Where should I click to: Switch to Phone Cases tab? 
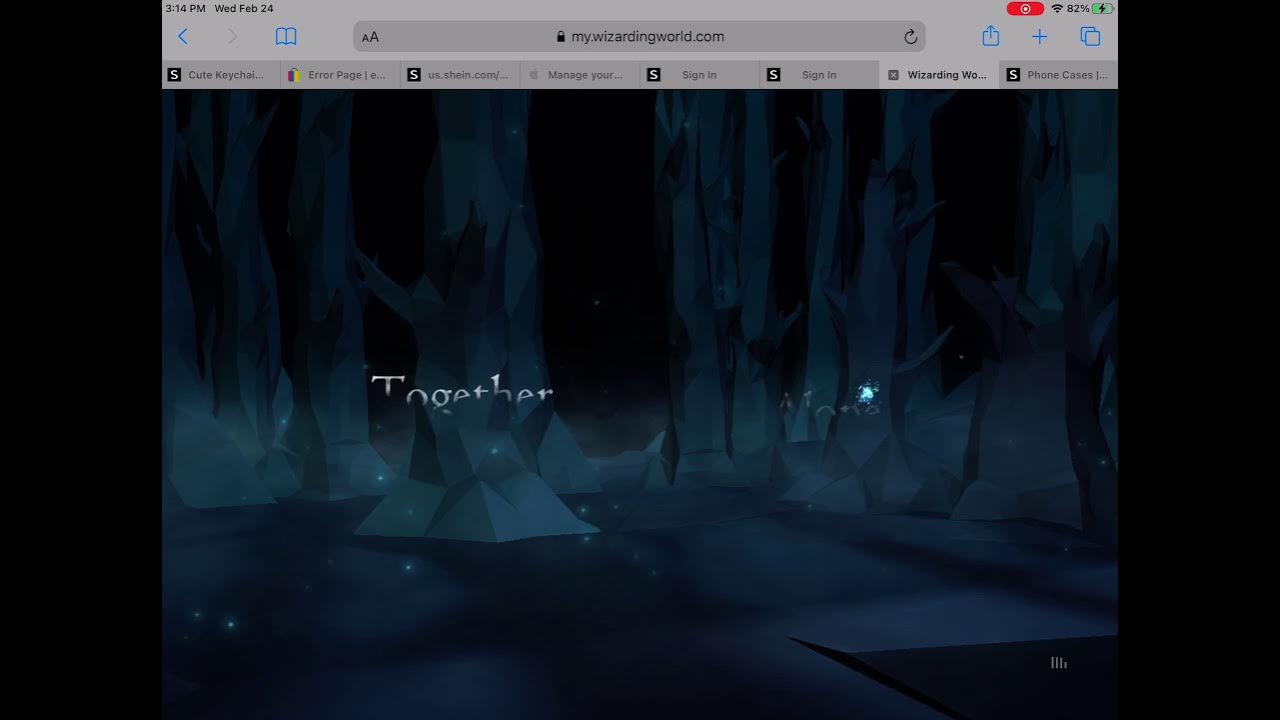(x=1059, y=75)
